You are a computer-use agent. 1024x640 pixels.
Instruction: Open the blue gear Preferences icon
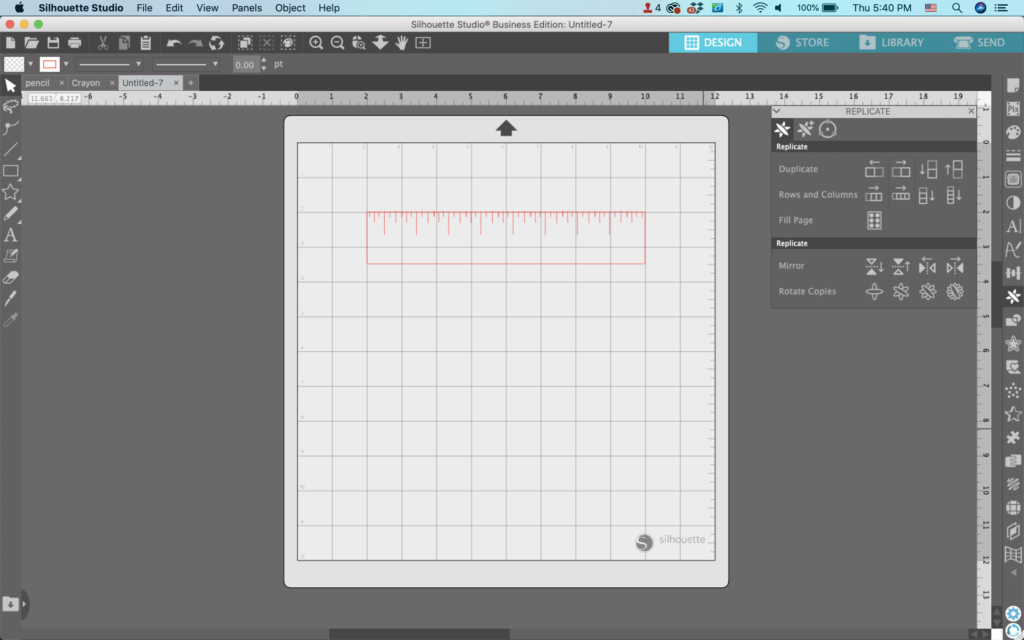tap(1013, 614)
